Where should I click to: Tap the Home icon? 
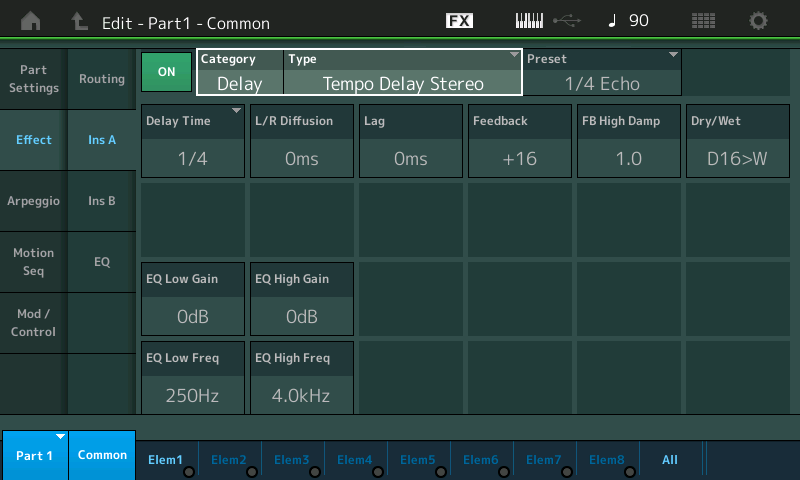pyautogui.click(x=31, y=21)
